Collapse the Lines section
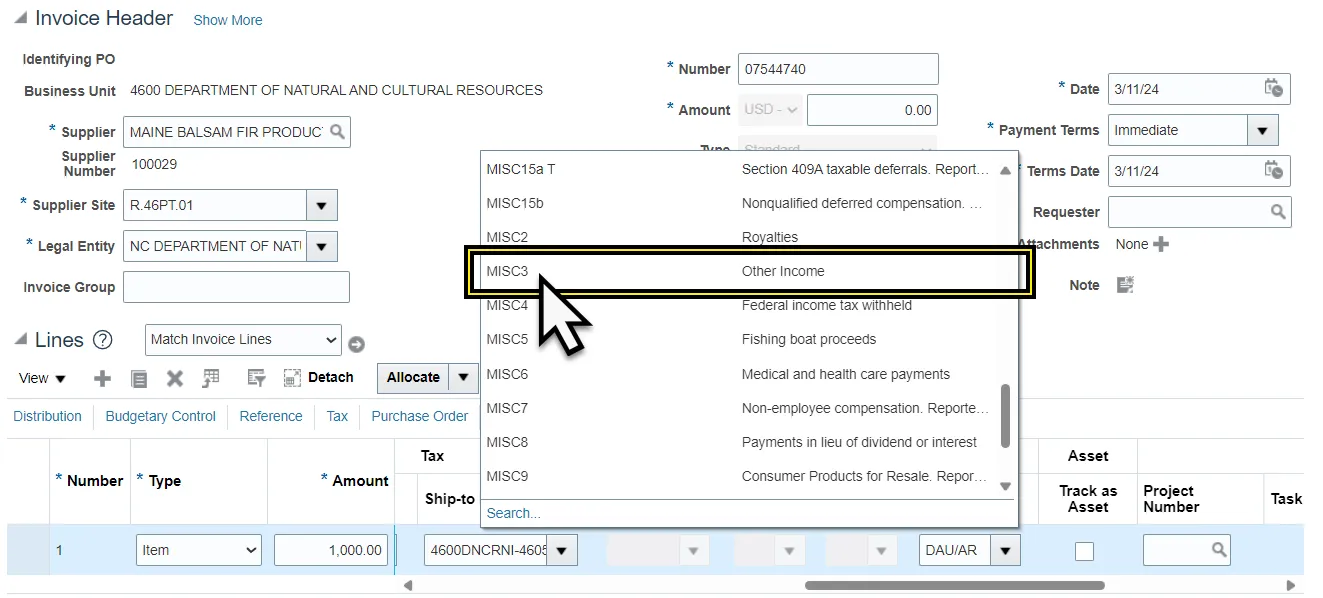The image size is (1323, 598). click(x=21, y=340)
